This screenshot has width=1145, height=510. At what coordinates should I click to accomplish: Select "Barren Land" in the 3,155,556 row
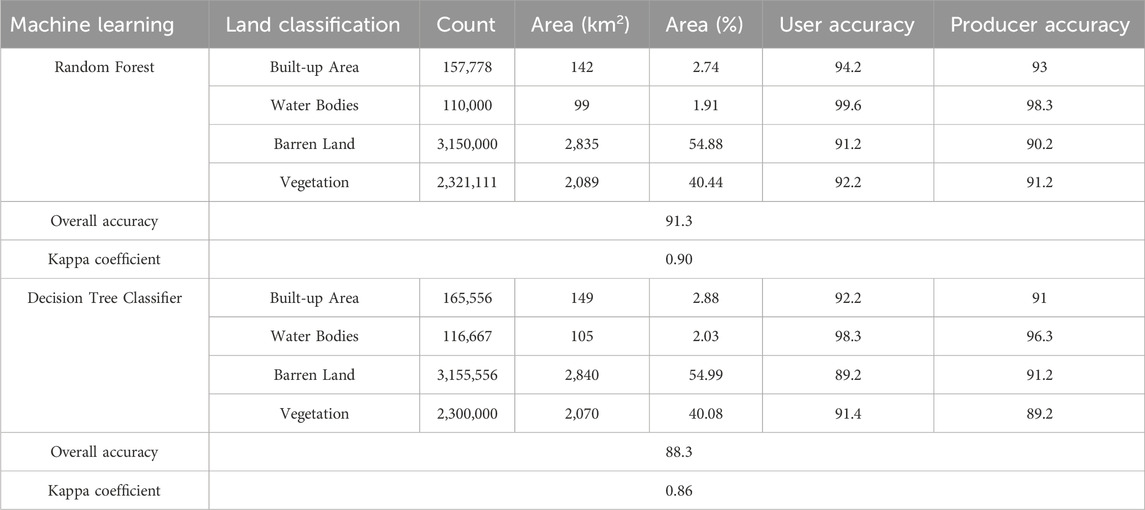tap(314, 375)
